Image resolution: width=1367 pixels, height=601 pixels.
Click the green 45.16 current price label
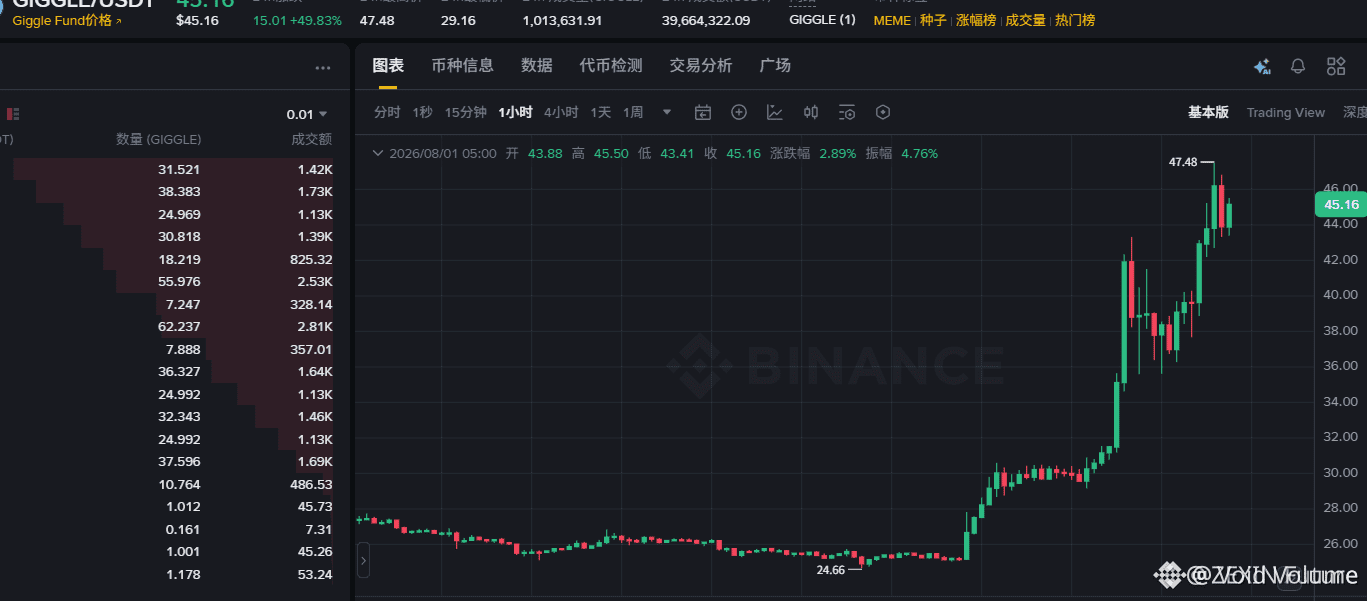tap(1340, 204)
